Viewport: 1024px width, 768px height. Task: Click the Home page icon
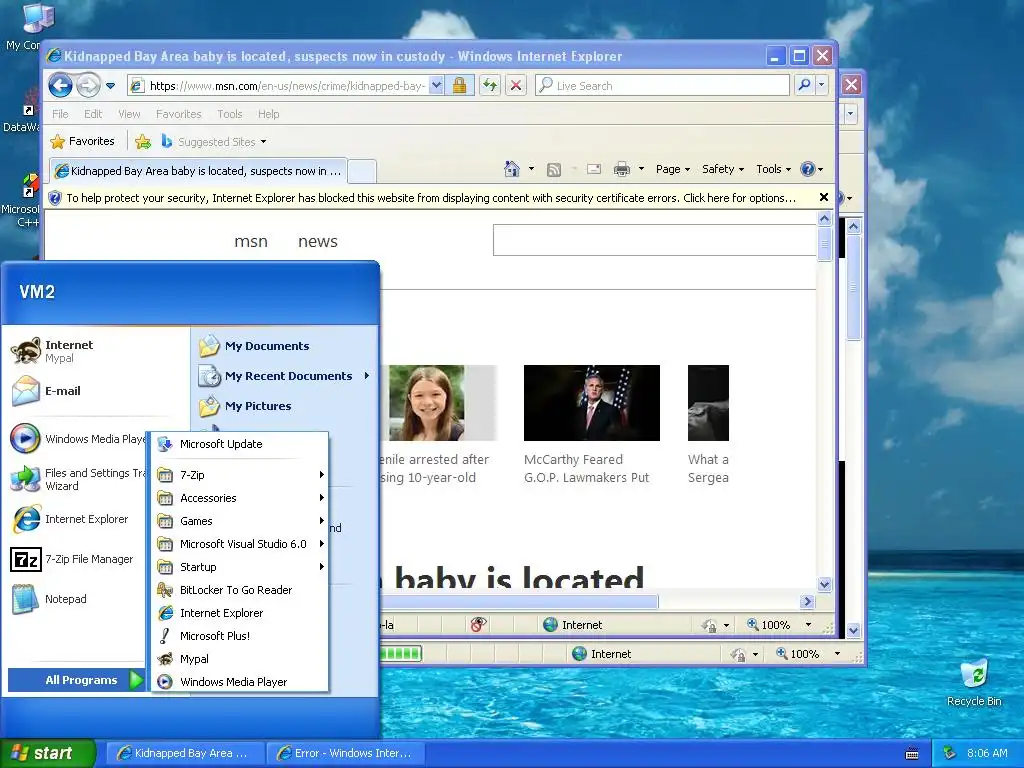coord(512,169)
